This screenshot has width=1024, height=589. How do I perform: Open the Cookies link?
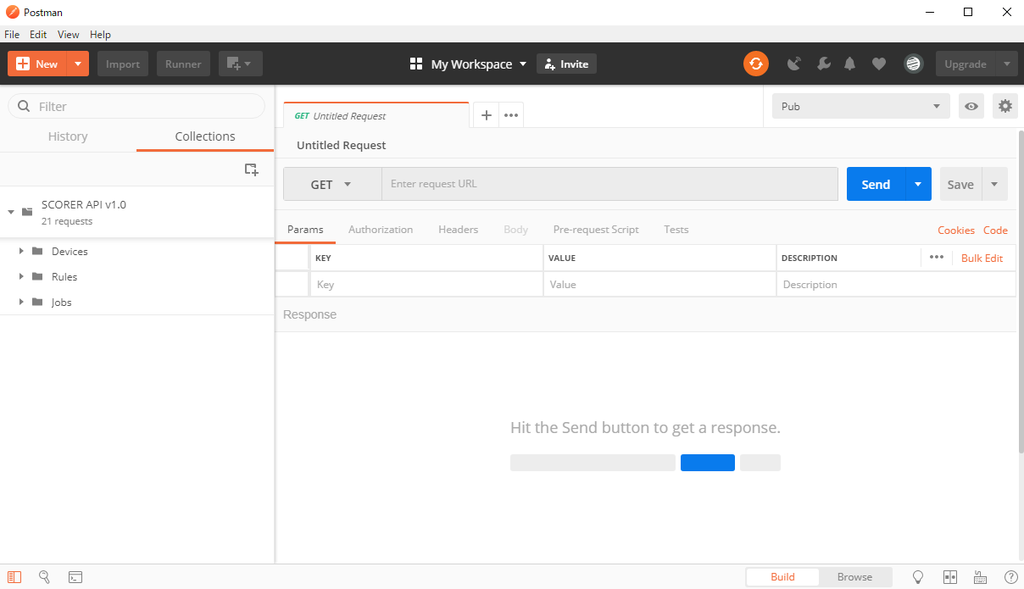(955, 230)
